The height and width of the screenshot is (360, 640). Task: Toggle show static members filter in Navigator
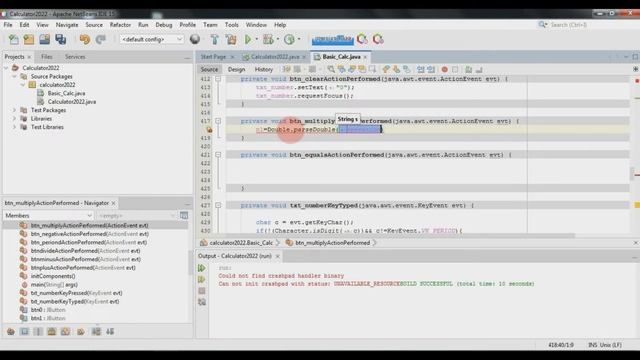pos(38,331)
